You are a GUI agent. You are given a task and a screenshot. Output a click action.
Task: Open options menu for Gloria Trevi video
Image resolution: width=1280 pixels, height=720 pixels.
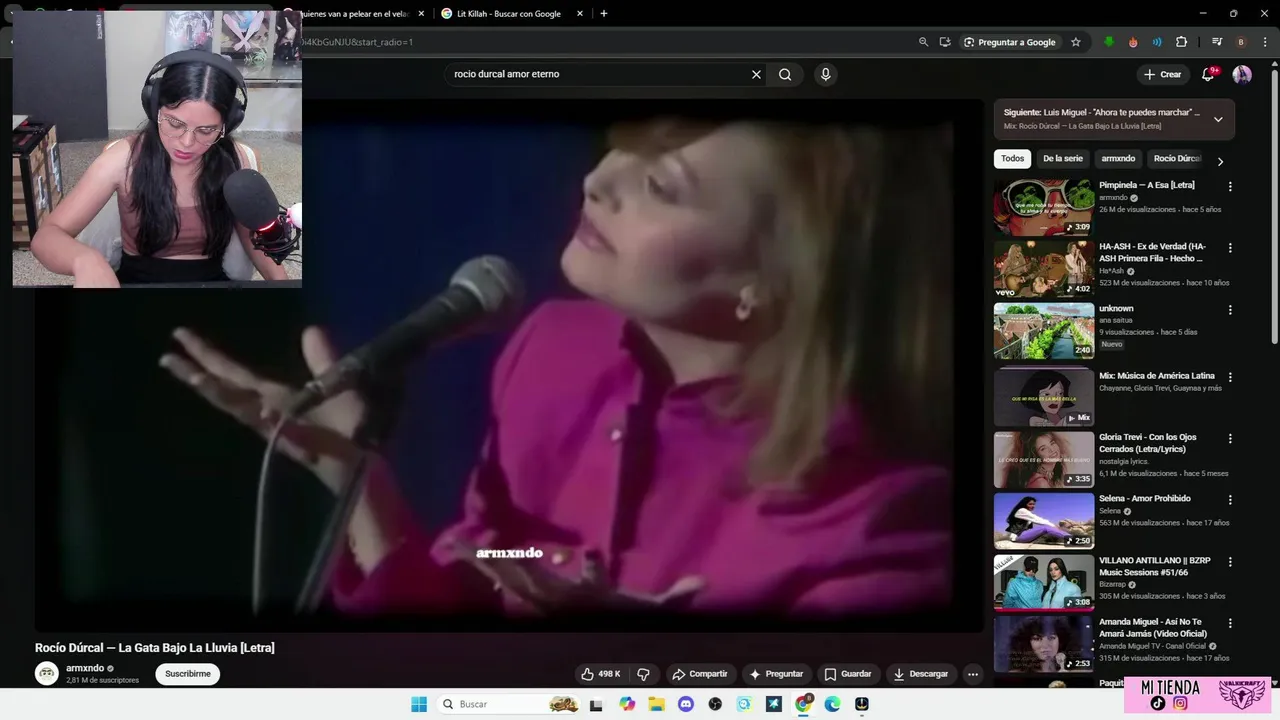(x=1230, y=438)
